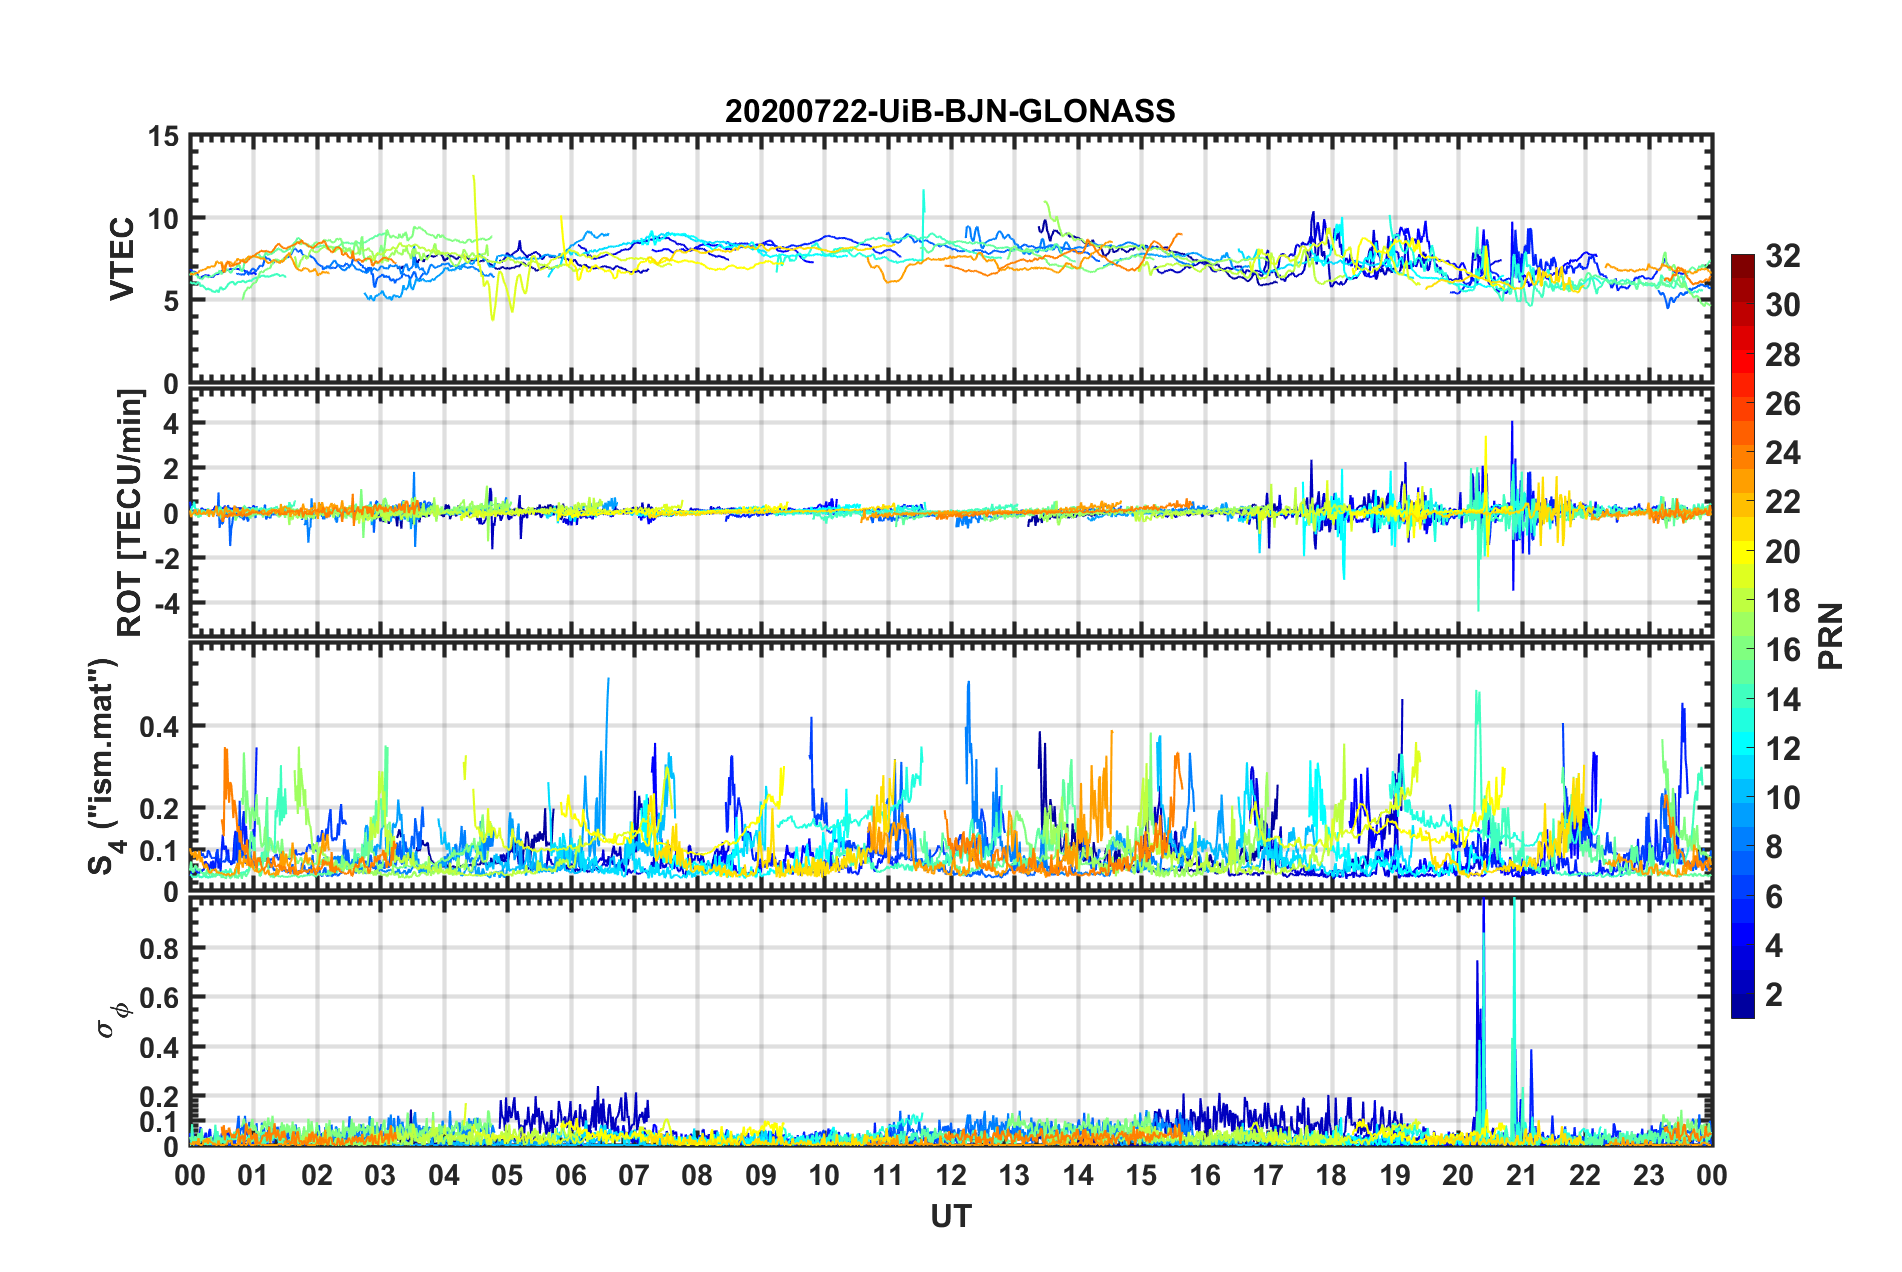The image size is (1902, 1272).
Task: Click sigma phi axis tick value 0.6
Action: tap(159, 997)
